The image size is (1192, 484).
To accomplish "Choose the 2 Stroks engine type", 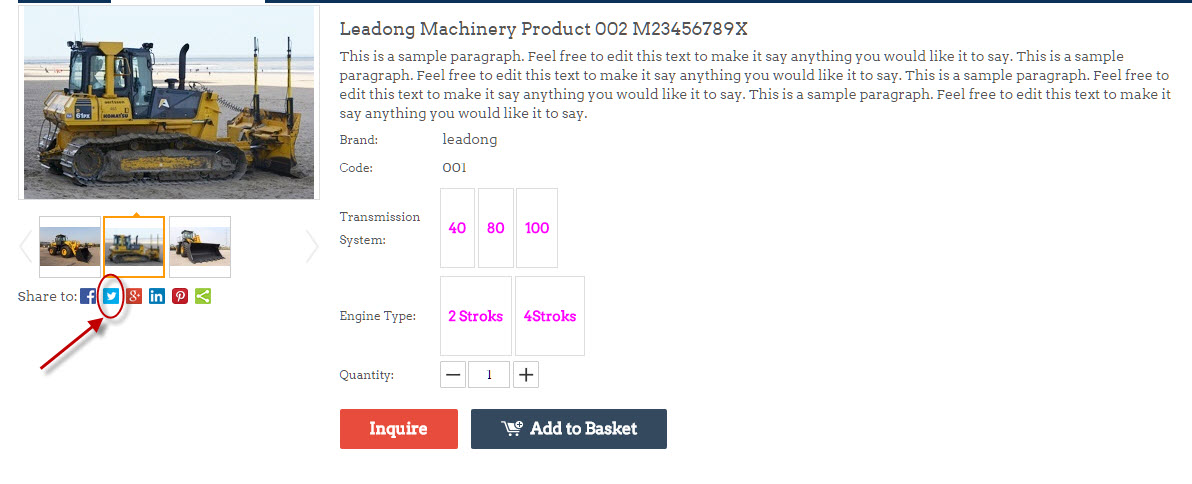I will (x=476, y=316).
